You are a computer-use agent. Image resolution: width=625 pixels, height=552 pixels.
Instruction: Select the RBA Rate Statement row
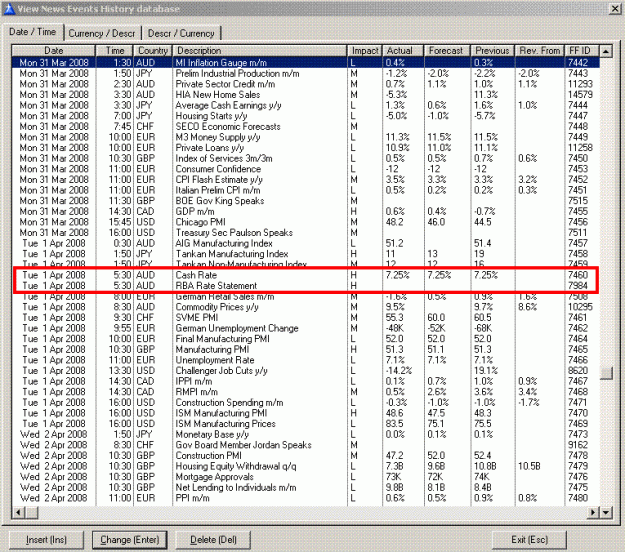305,286
